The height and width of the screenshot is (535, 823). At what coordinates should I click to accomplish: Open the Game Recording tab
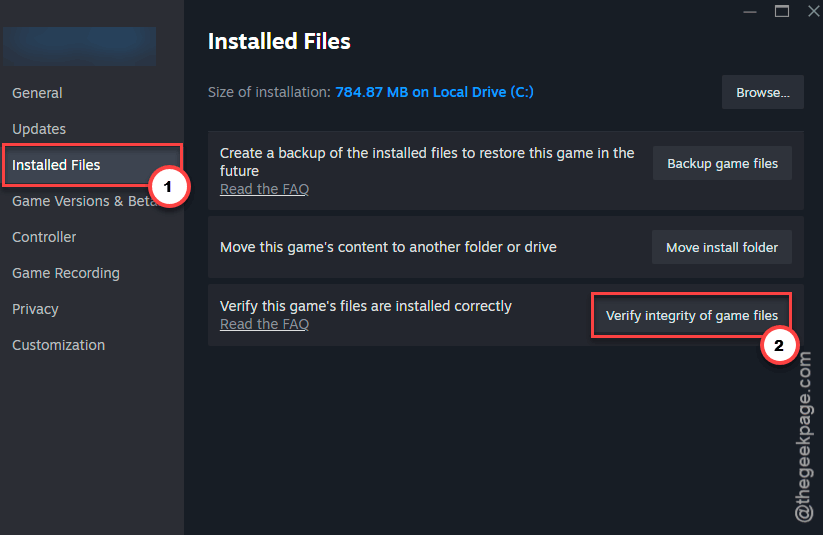pos(66,273)
